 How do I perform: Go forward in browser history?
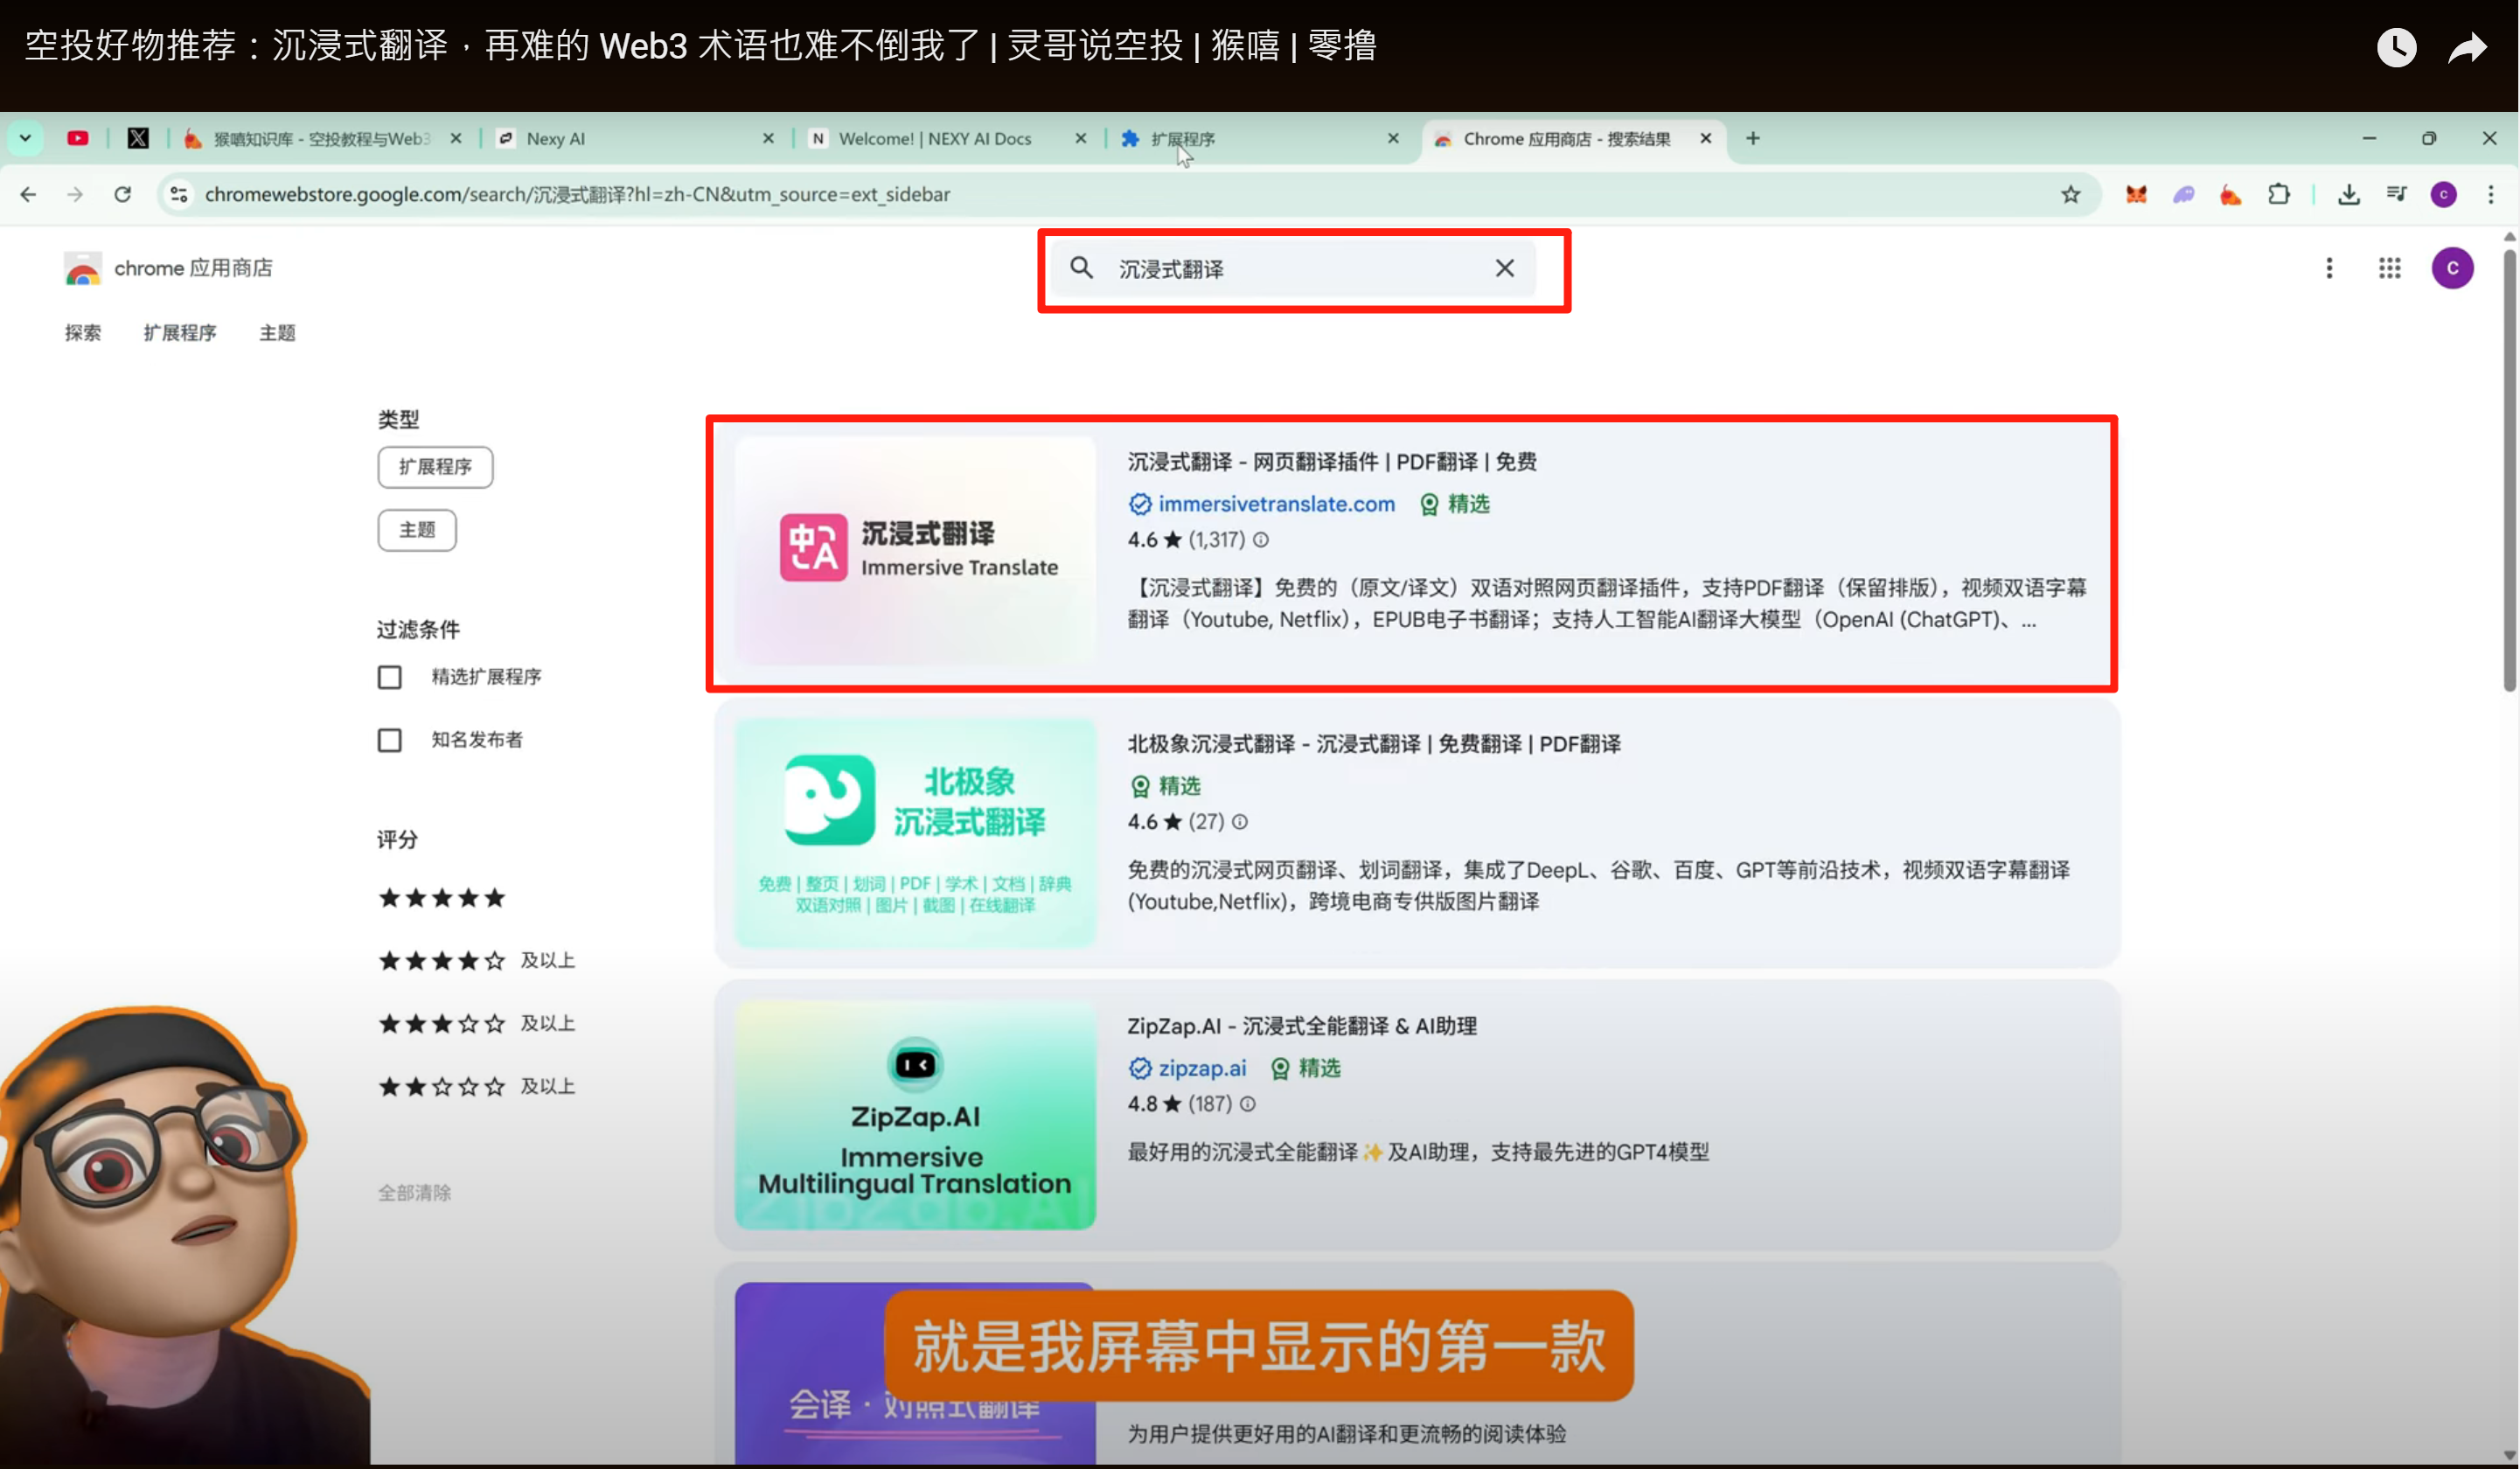(75, 194)
